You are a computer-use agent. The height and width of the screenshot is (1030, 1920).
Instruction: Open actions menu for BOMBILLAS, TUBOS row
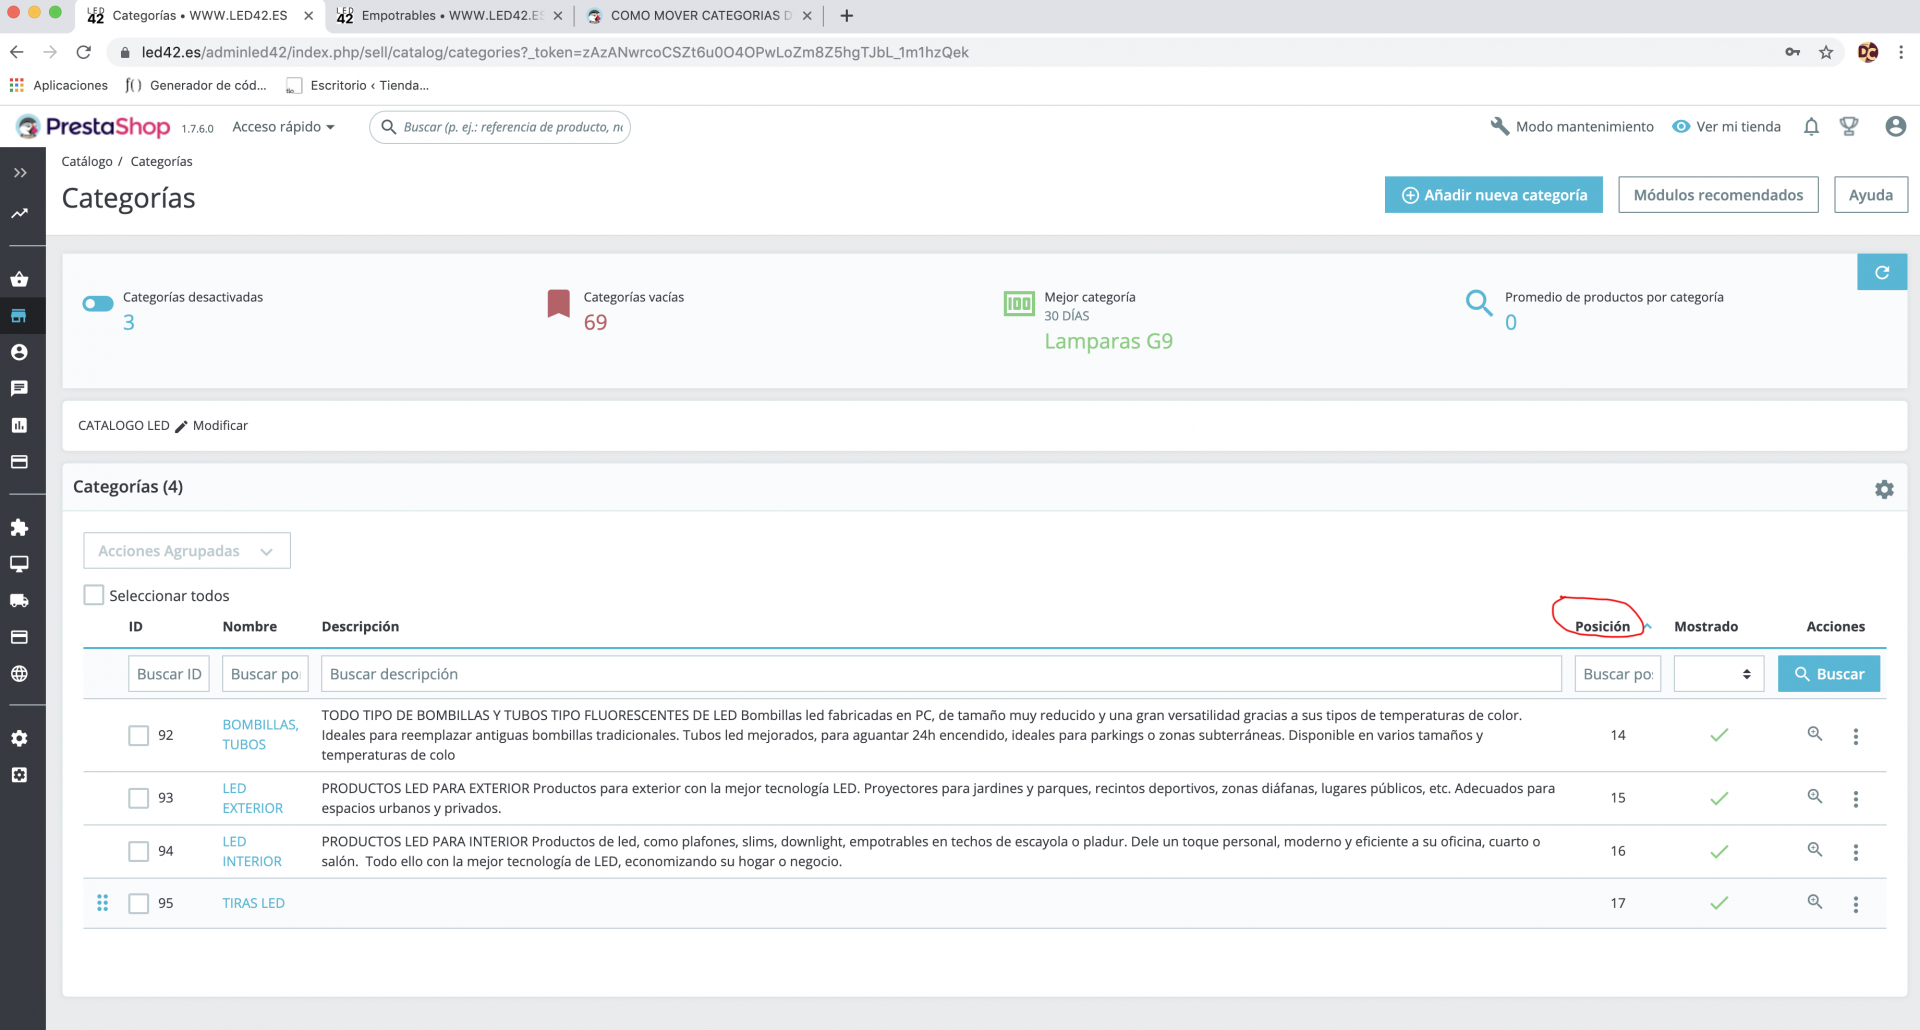[1855, 736]
